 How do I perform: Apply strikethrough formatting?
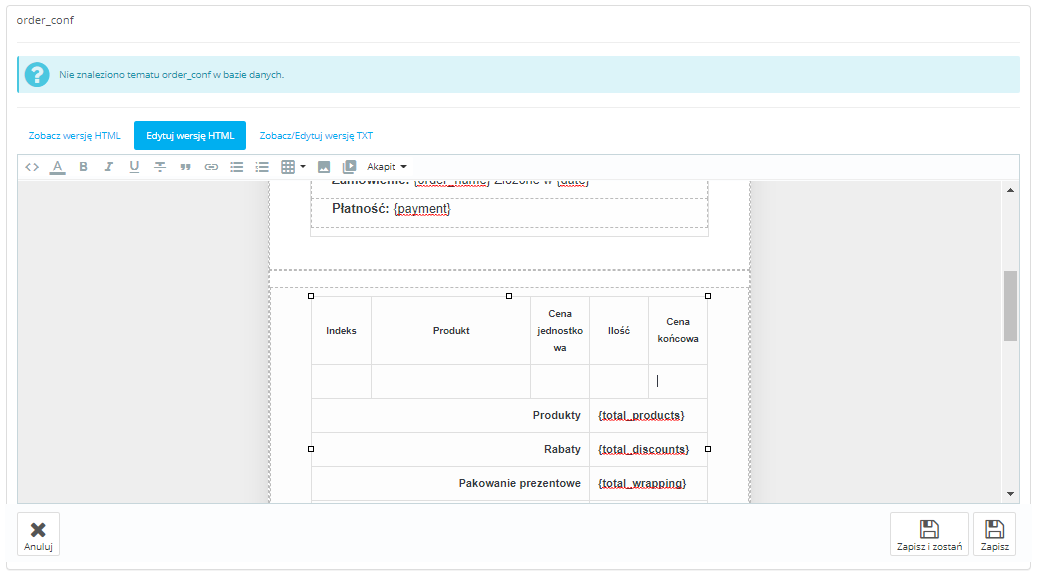pos(160,167)
